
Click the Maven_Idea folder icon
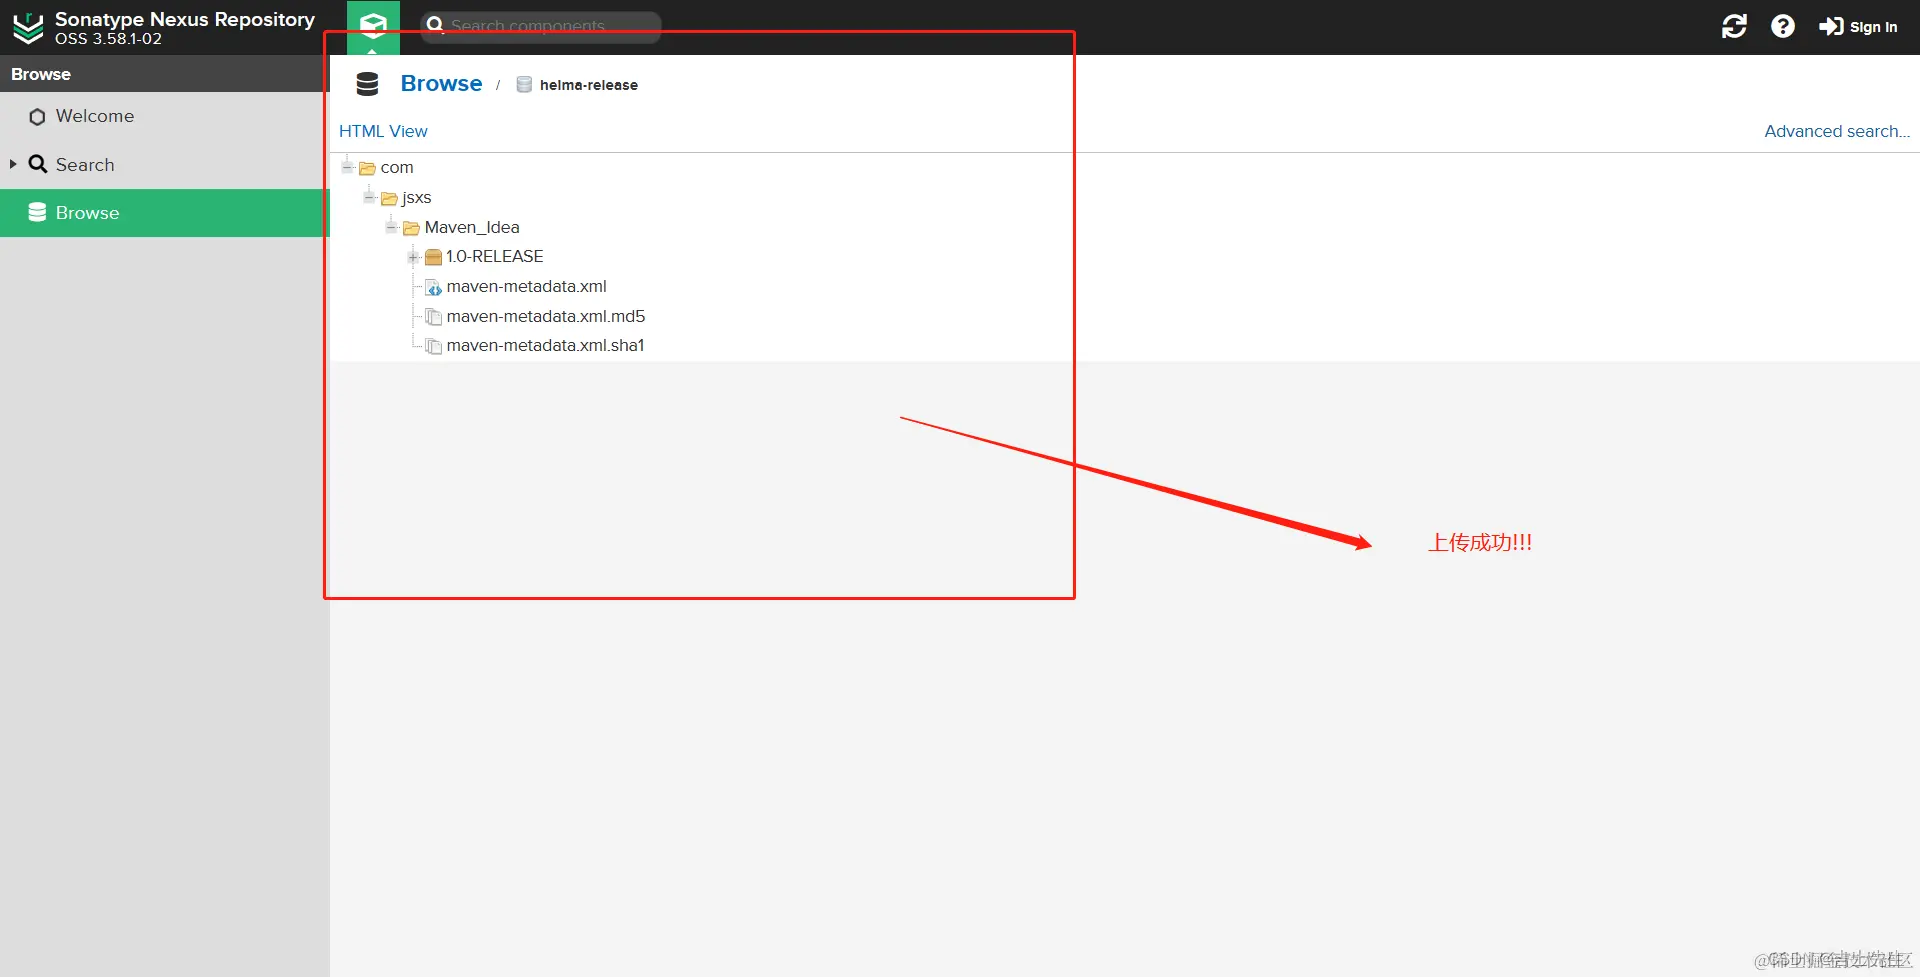click(411, 228)
